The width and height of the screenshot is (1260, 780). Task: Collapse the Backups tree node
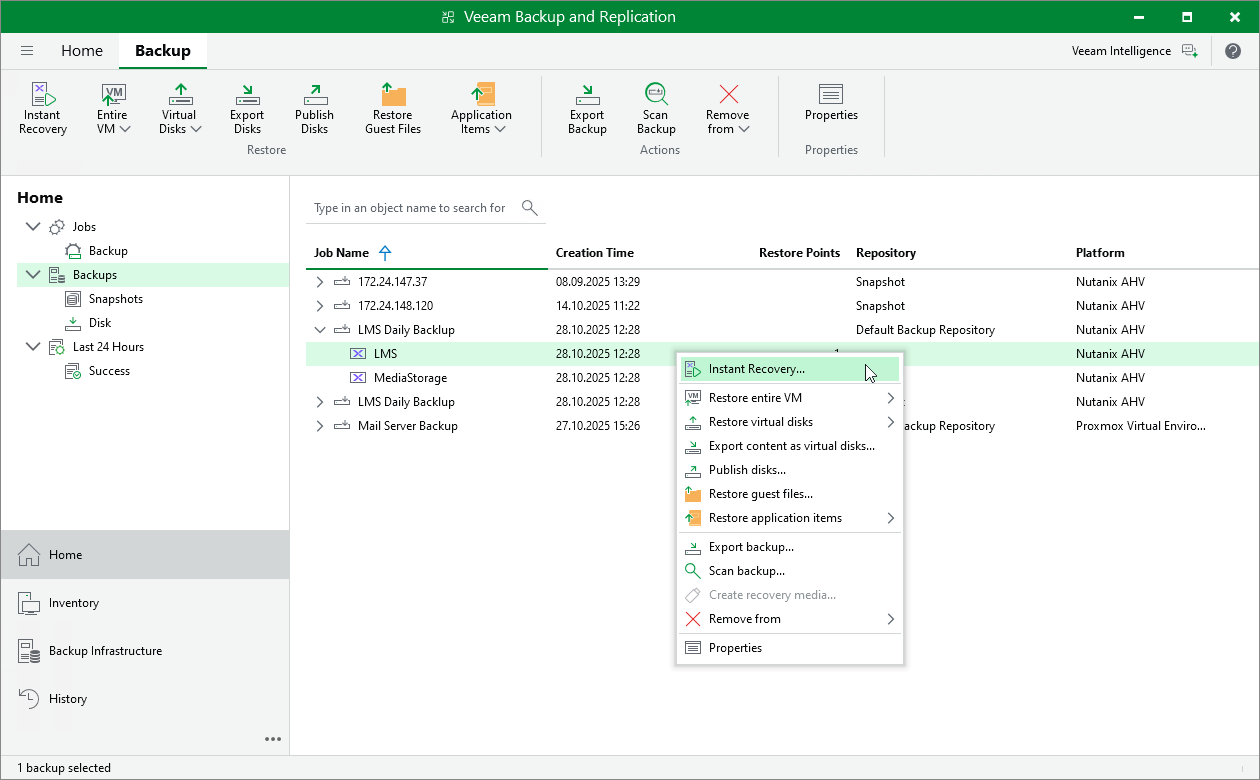(x=33, y=275)
